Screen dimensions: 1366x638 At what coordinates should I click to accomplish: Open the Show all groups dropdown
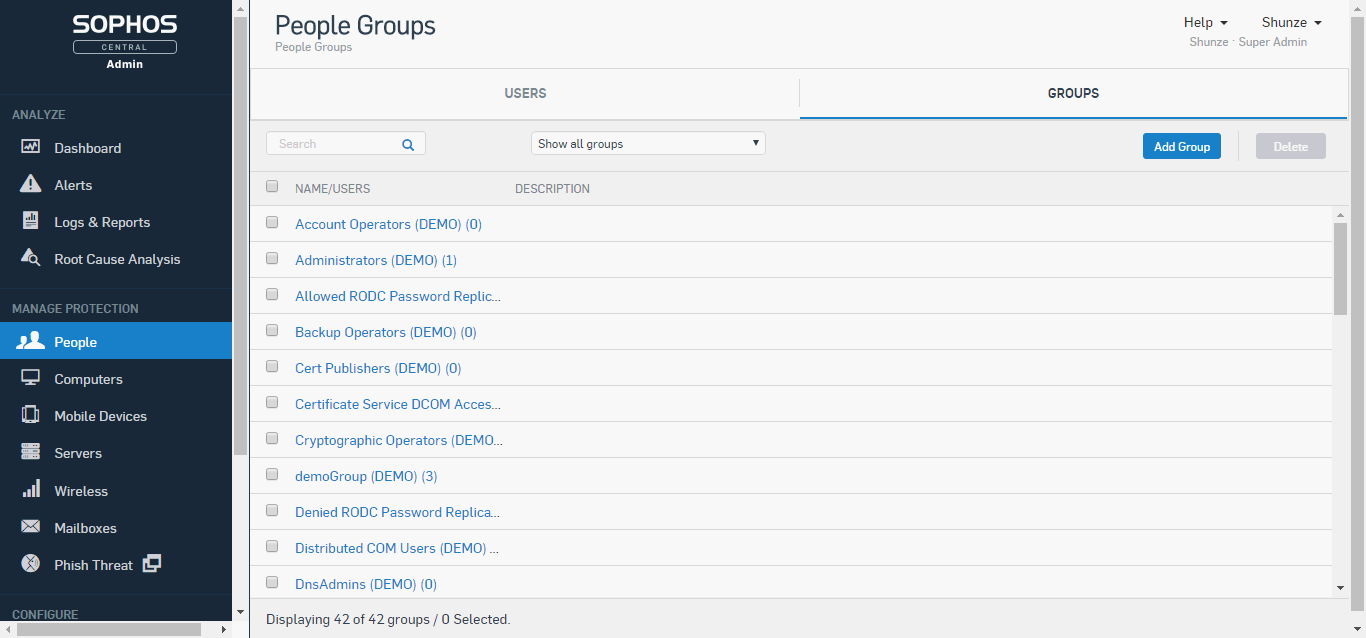click(648, 144)
